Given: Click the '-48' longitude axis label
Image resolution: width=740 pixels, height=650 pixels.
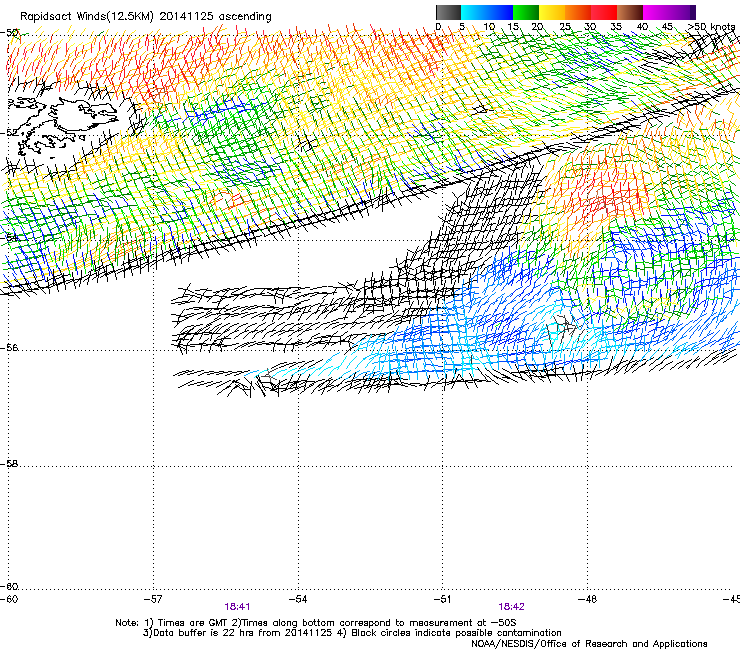Looking at the screenshot, I should pyautogui.click(x=587, y=599).
